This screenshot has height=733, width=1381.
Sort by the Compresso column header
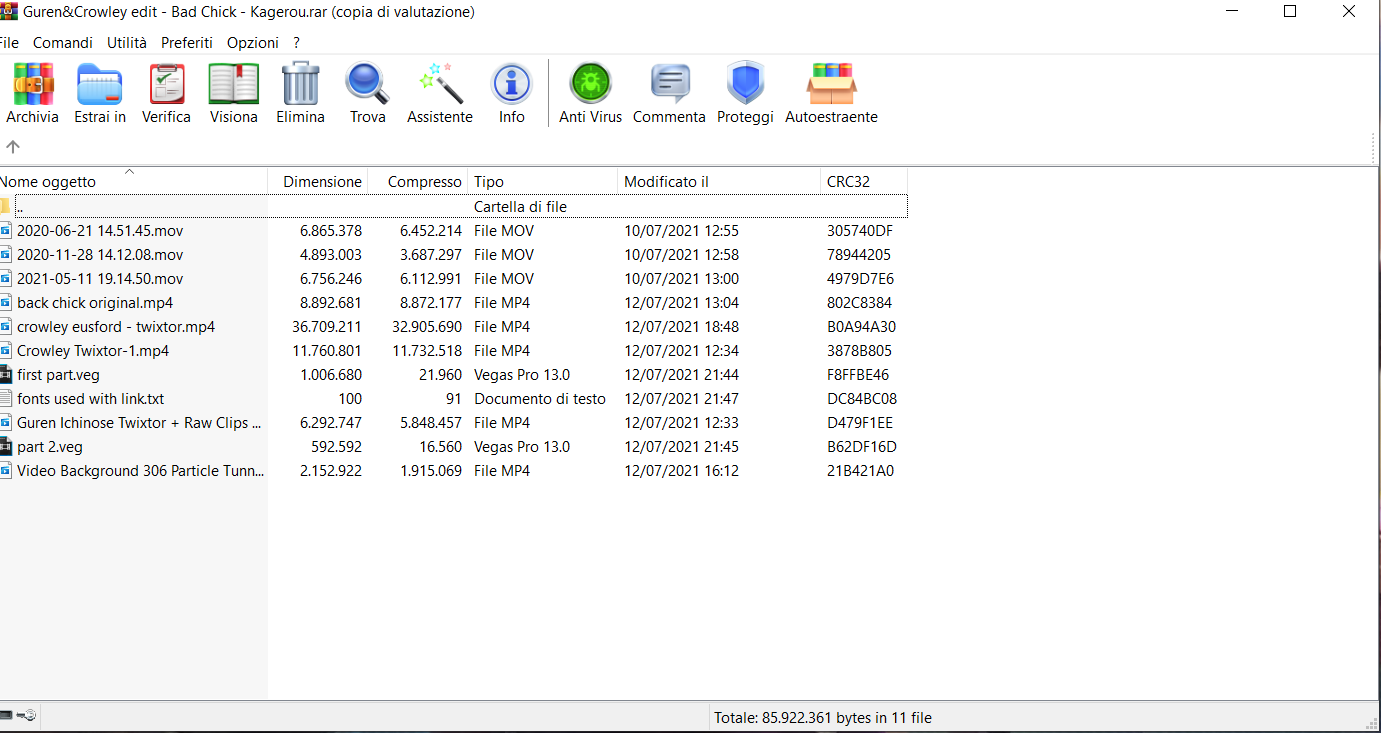pos(418,181)
